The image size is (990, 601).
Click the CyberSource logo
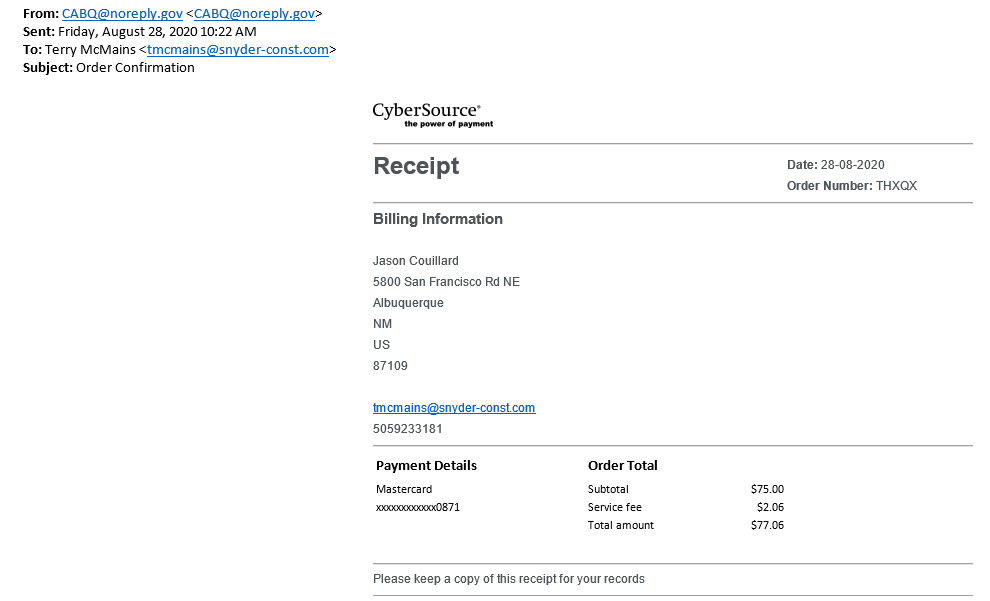[432, 115]
